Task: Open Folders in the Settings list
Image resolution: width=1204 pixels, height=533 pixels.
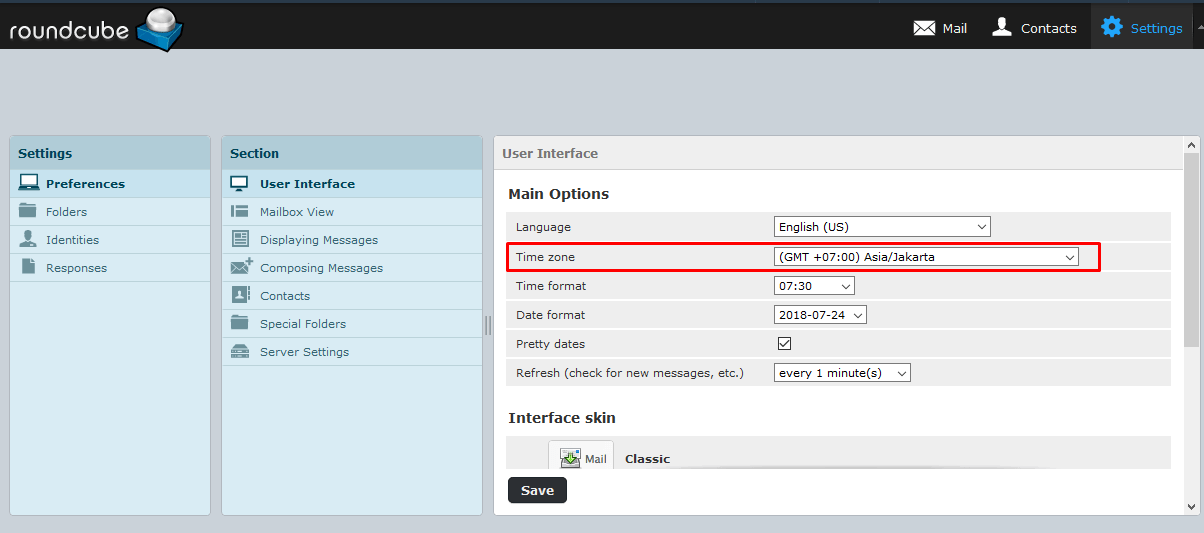Action: [x=110, y=212]
